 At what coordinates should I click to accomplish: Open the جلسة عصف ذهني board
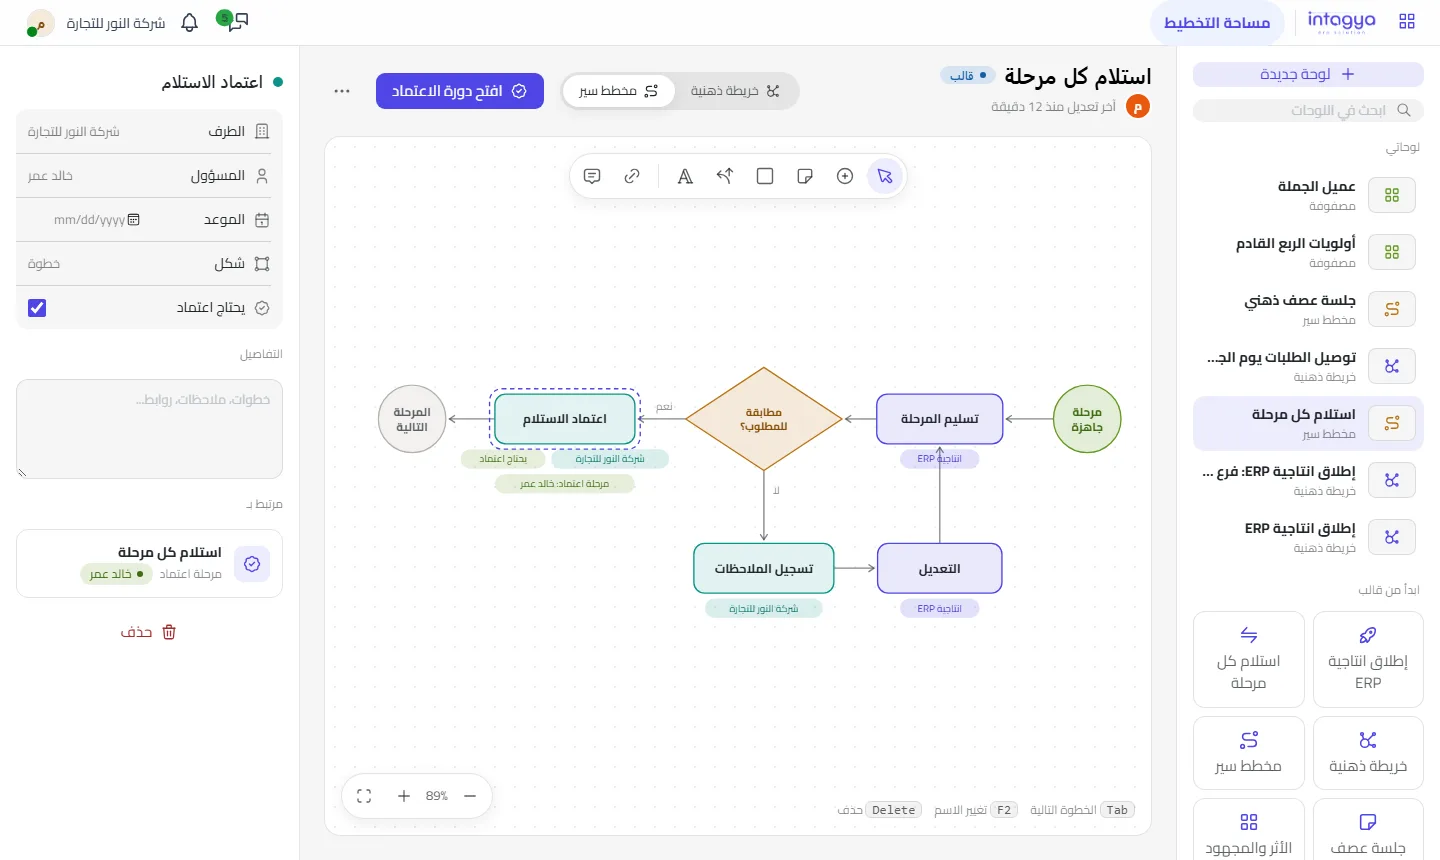click(x=1308, y=309)
